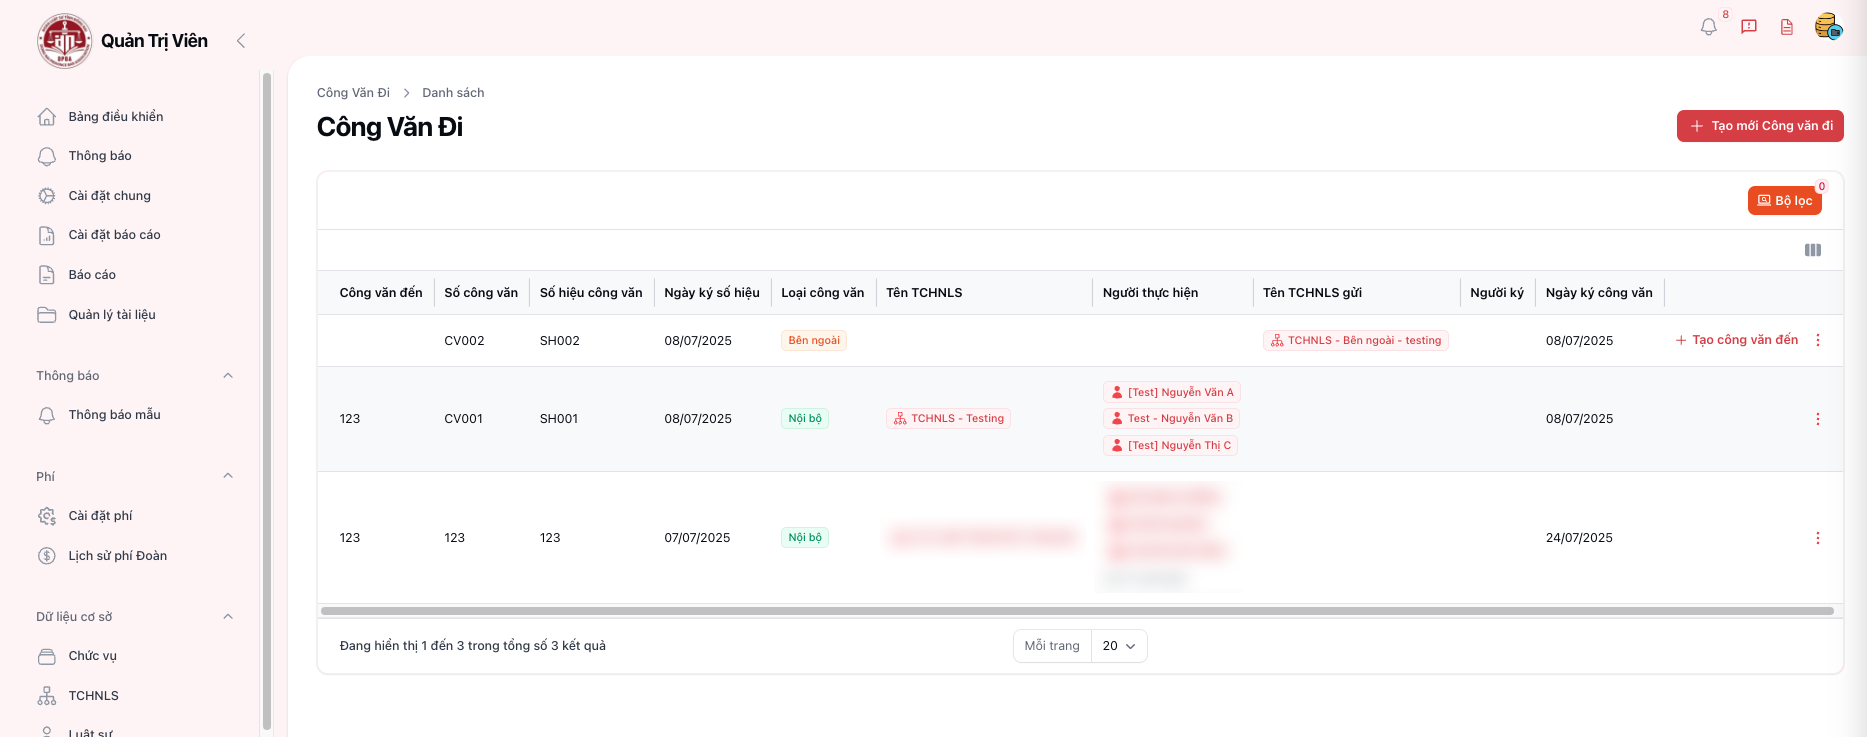
Task: Open row actions menu for CV001
Action: point(1818,419)
